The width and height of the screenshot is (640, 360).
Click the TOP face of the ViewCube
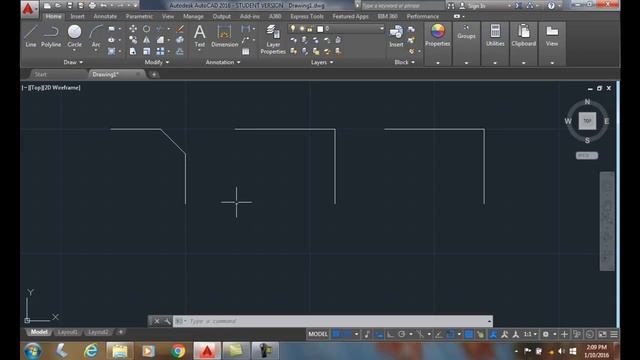[x=587, y=121]
